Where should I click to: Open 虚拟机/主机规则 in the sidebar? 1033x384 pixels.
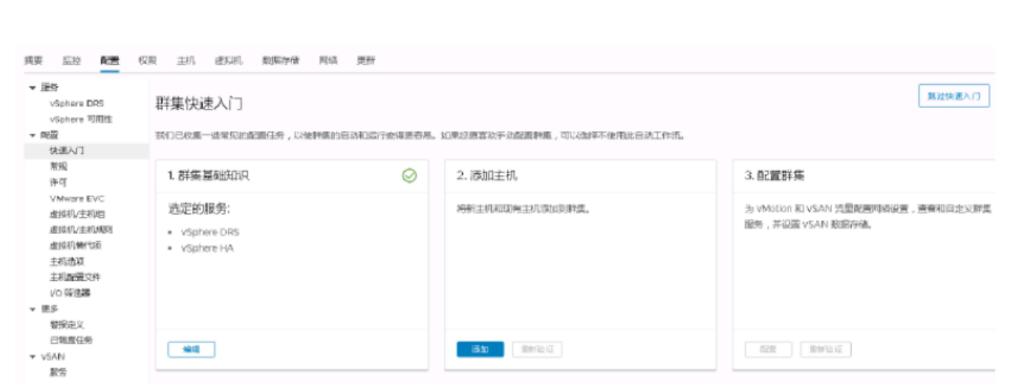pyautogui.click(x=80, y=230)
